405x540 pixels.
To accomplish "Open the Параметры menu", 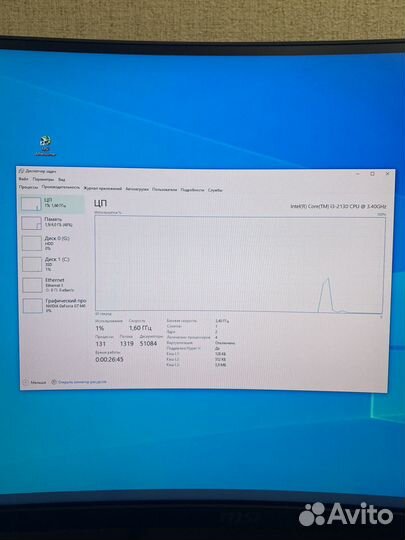I will click(x=43, y=179).
